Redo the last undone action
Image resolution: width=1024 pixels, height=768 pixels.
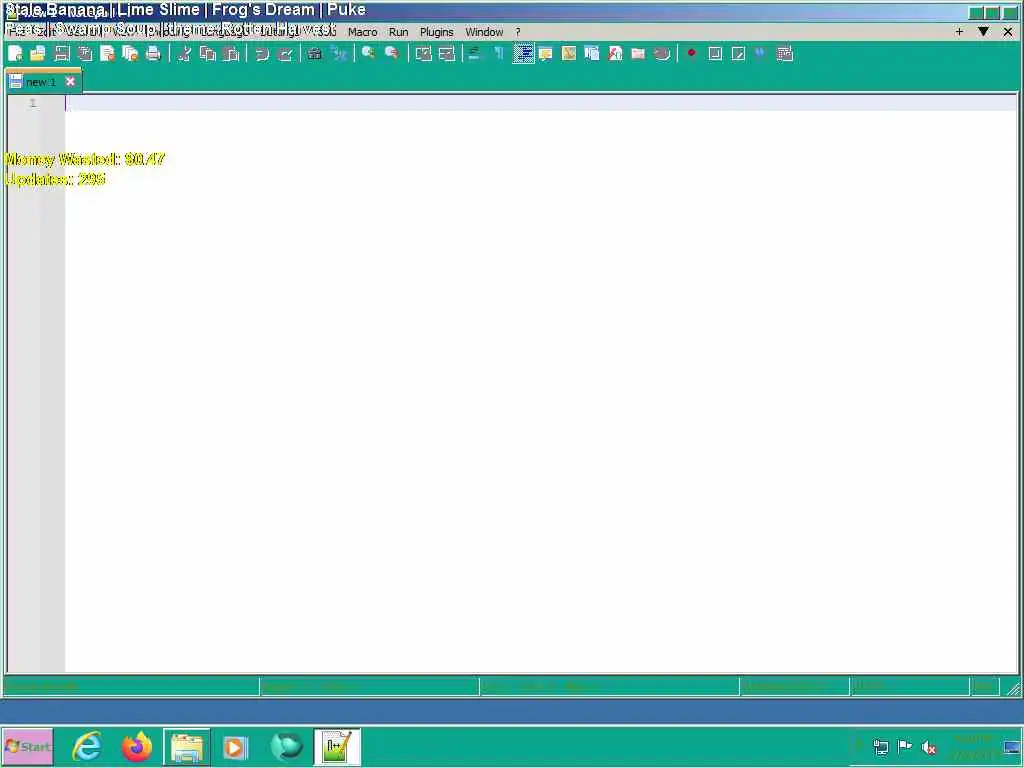point(285,54)
